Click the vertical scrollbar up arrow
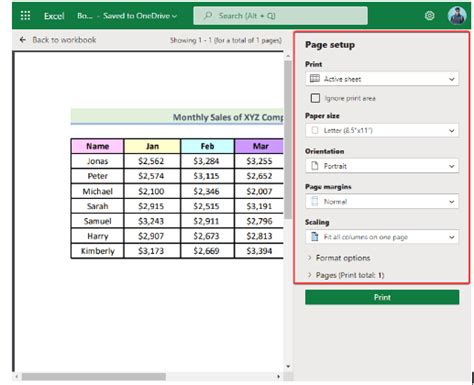This screenshot has height=385, width=474. (288, 56)
